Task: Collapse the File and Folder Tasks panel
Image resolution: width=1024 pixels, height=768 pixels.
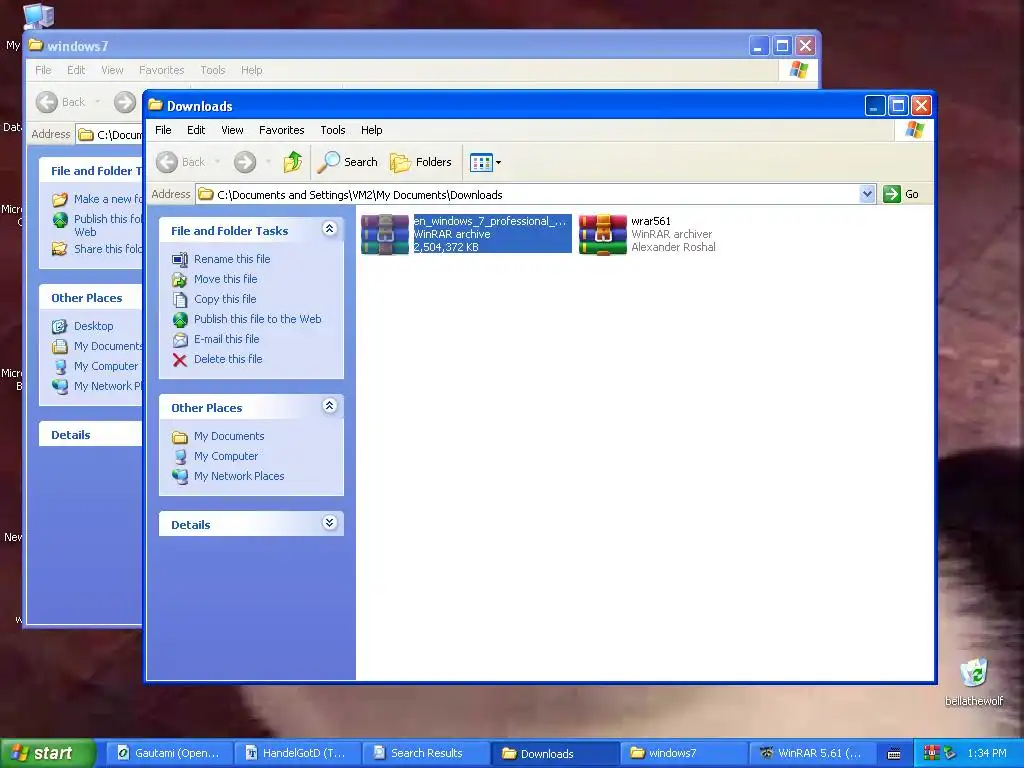Action: (329, 229)
